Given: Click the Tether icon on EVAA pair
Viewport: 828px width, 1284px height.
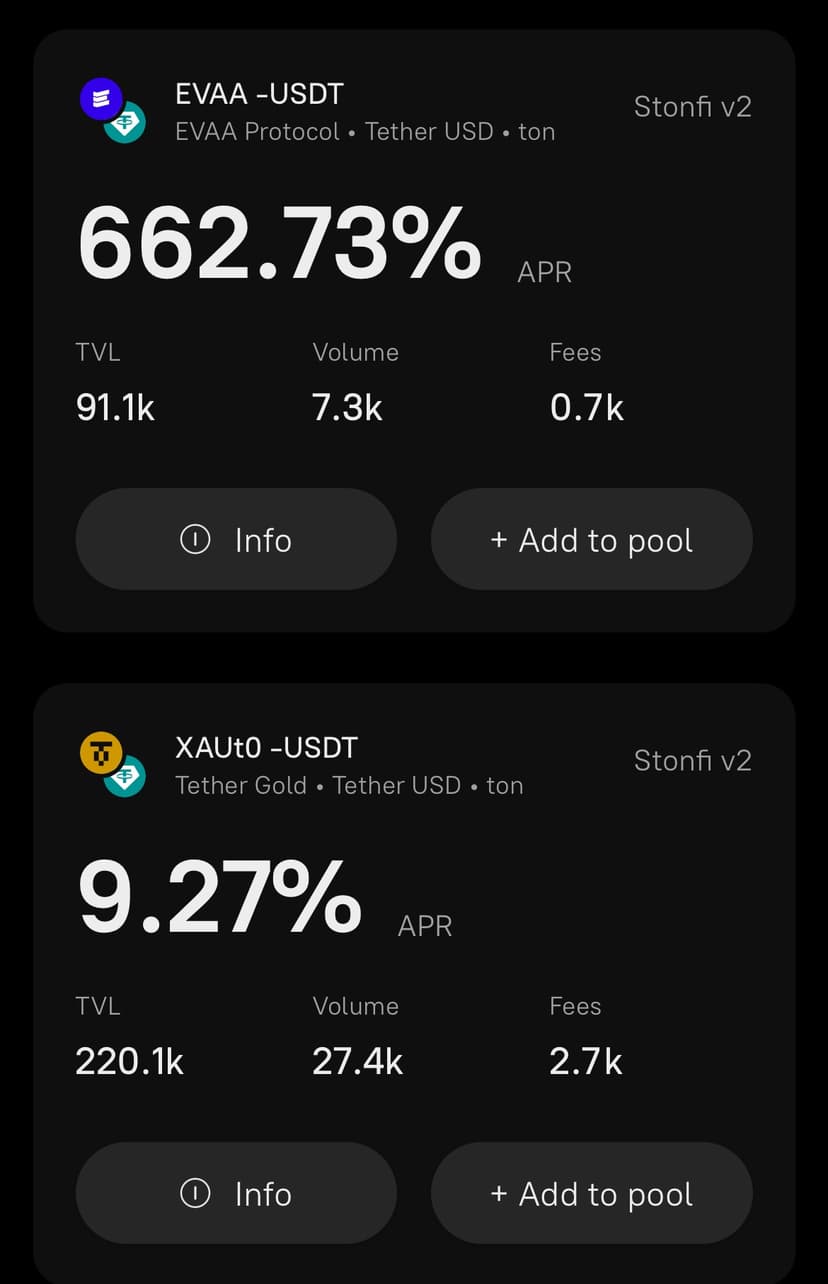Looking at the screenshot, I should [x=127, y=123].
